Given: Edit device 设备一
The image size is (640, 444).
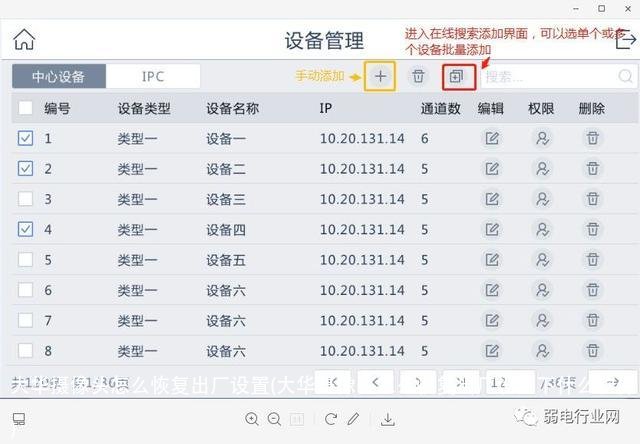Looking at the screenshot, I should pos(492,138).
